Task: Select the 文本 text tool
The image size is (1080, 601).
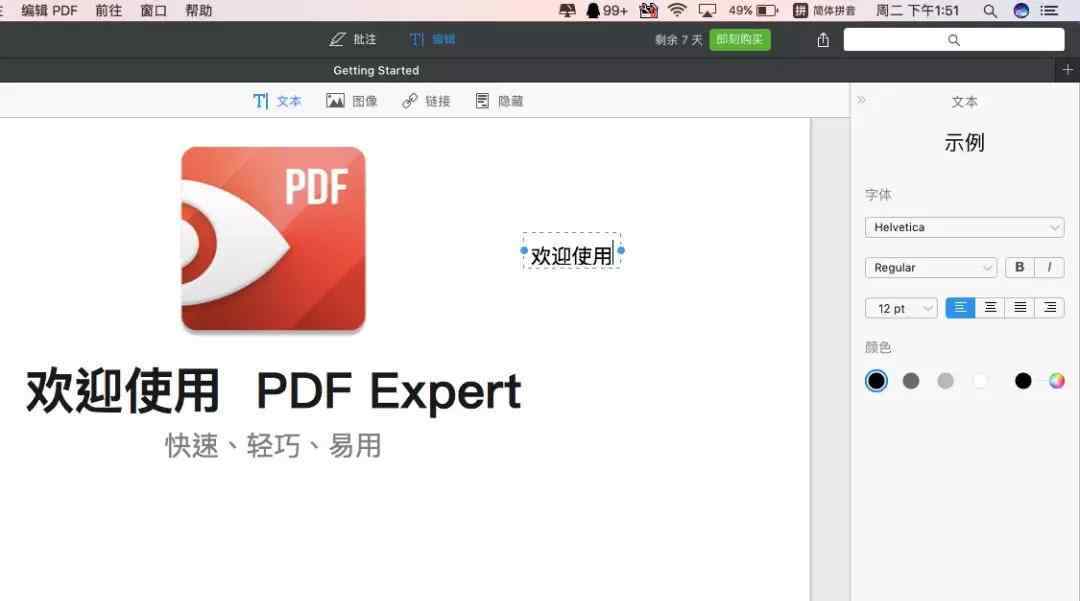Action: coord(276,101)
